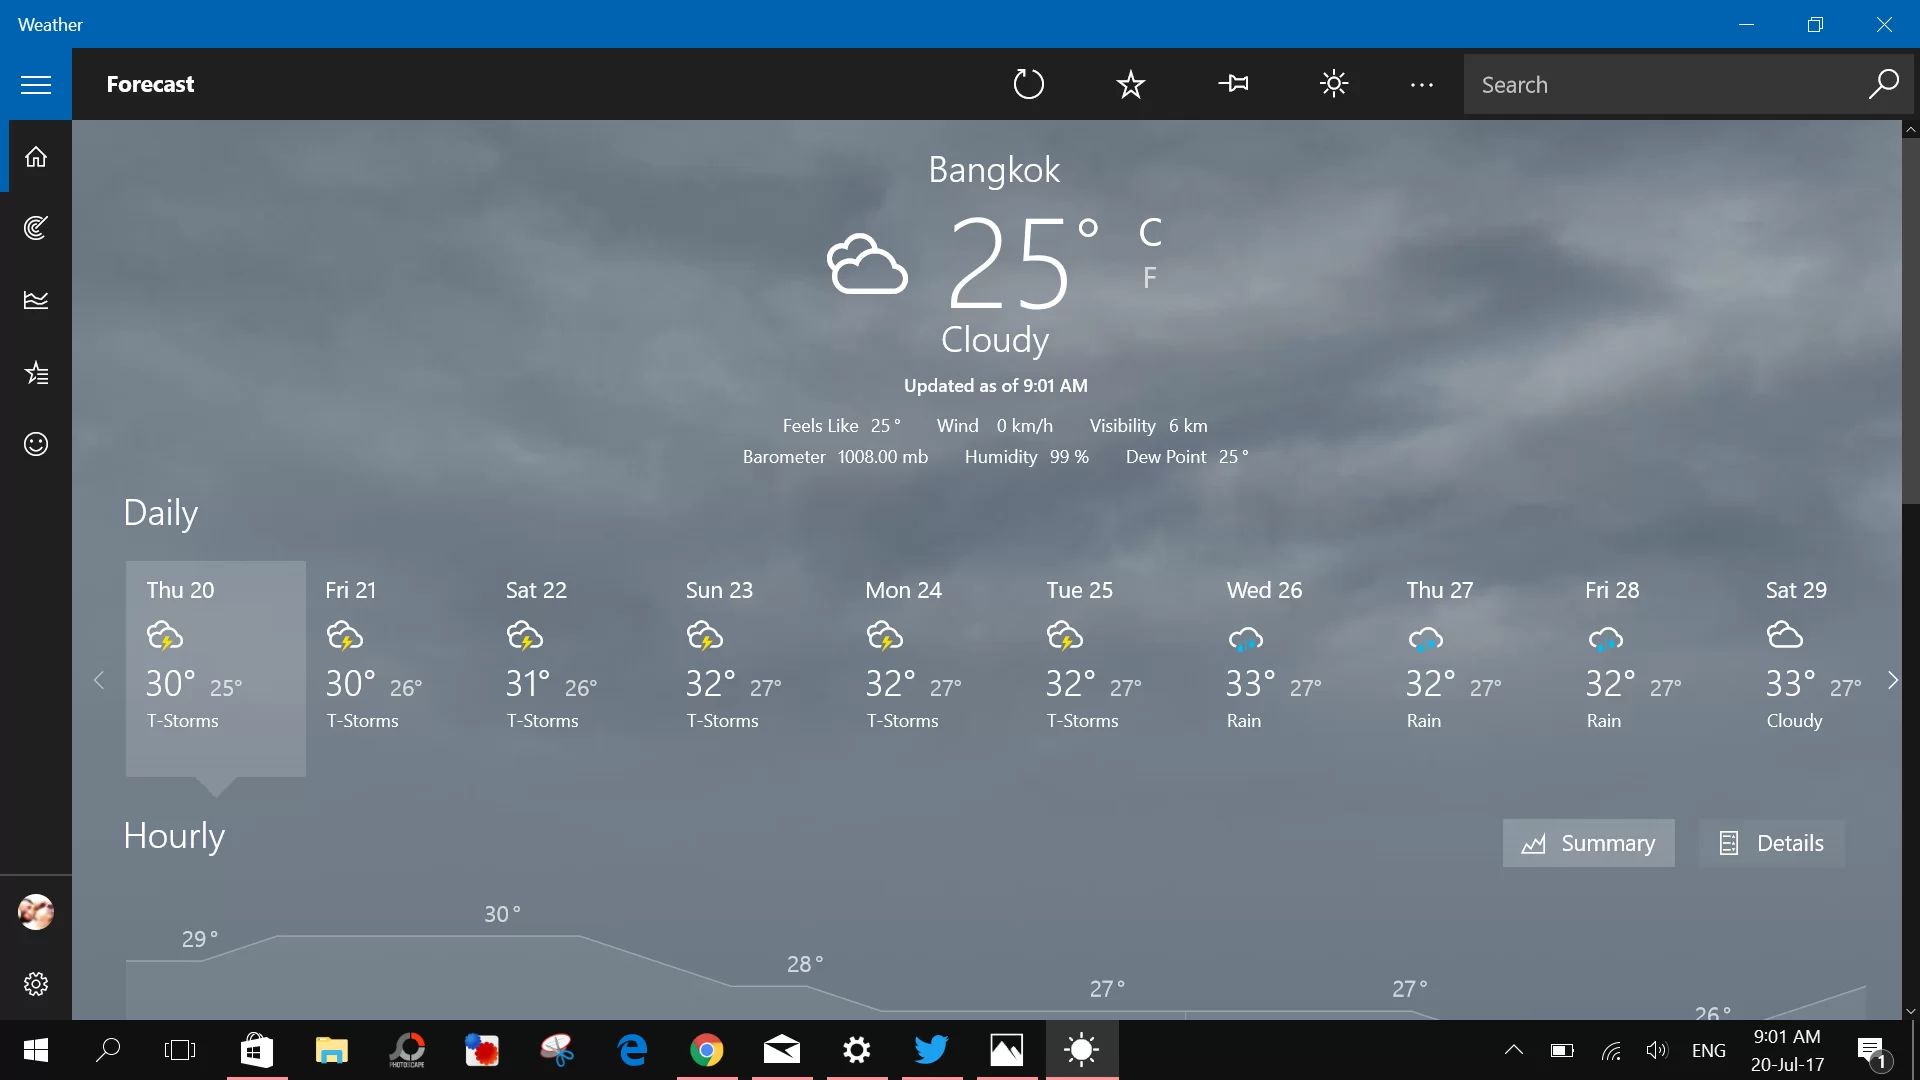Select the Tue 25 daily forecast
1920x1080 pixels.
tap(1116, 668)
